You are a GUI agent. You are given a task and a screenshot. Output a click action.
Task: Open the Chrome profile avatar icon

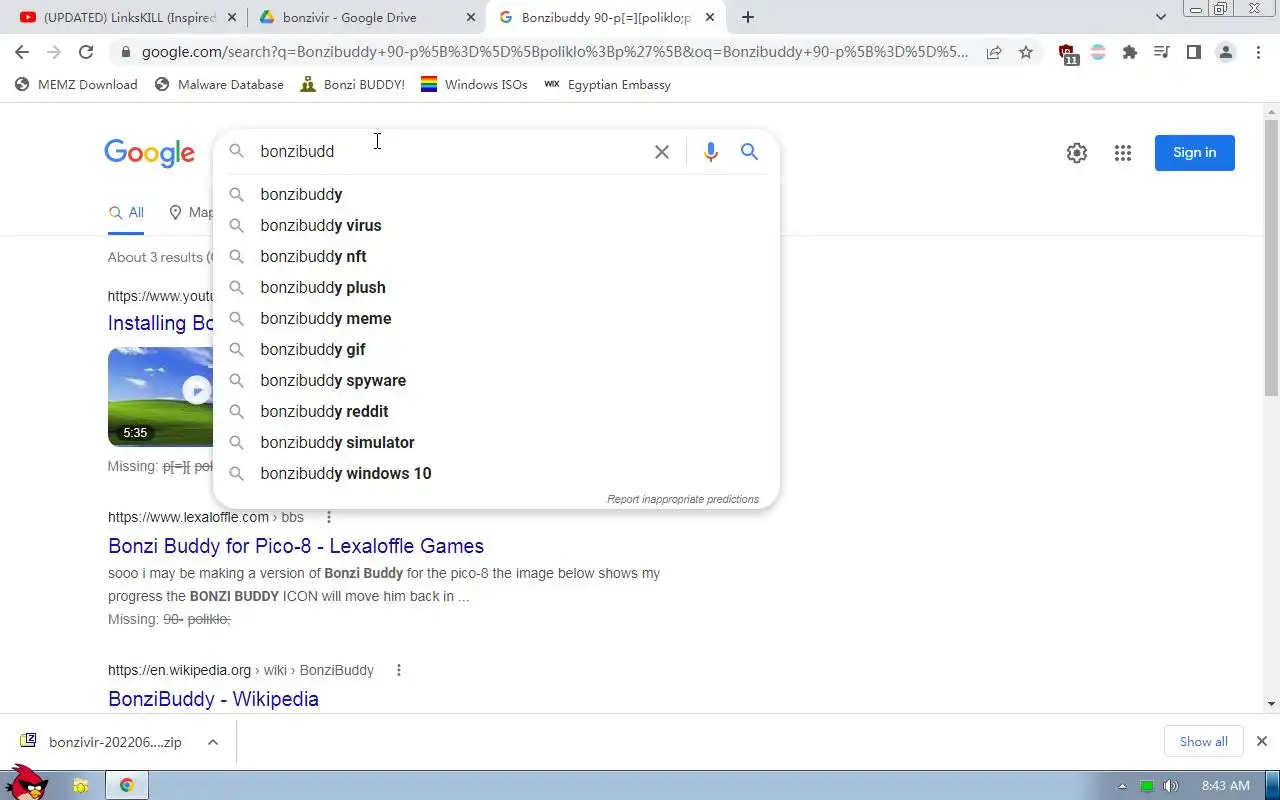[1226, 53]
